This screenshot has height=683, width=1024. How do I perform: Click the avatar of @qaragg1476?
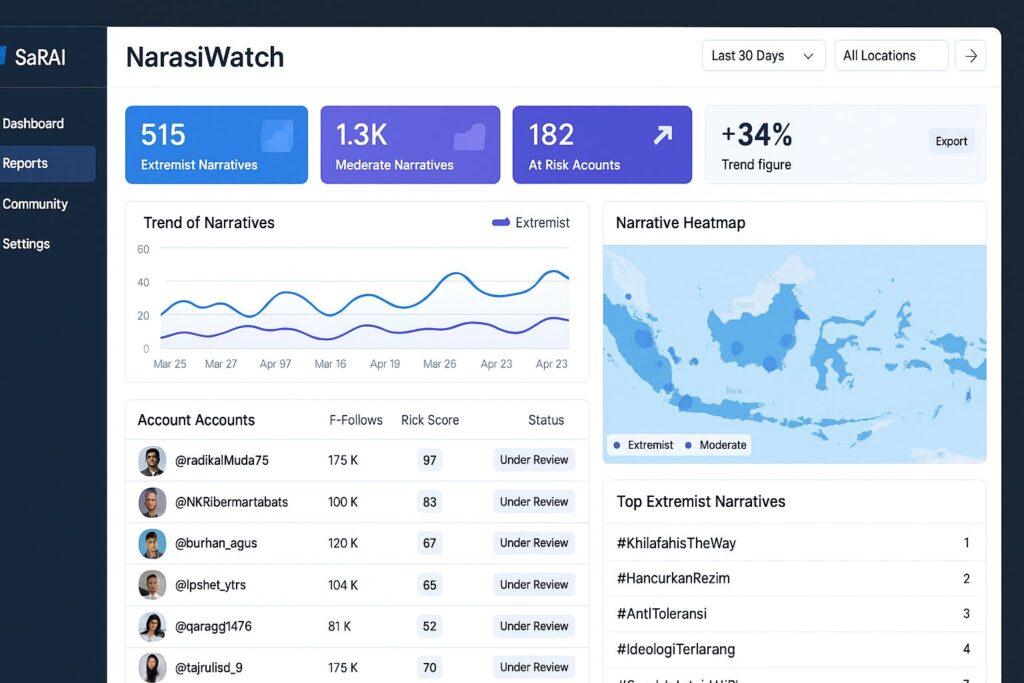(x=152, y=627)
